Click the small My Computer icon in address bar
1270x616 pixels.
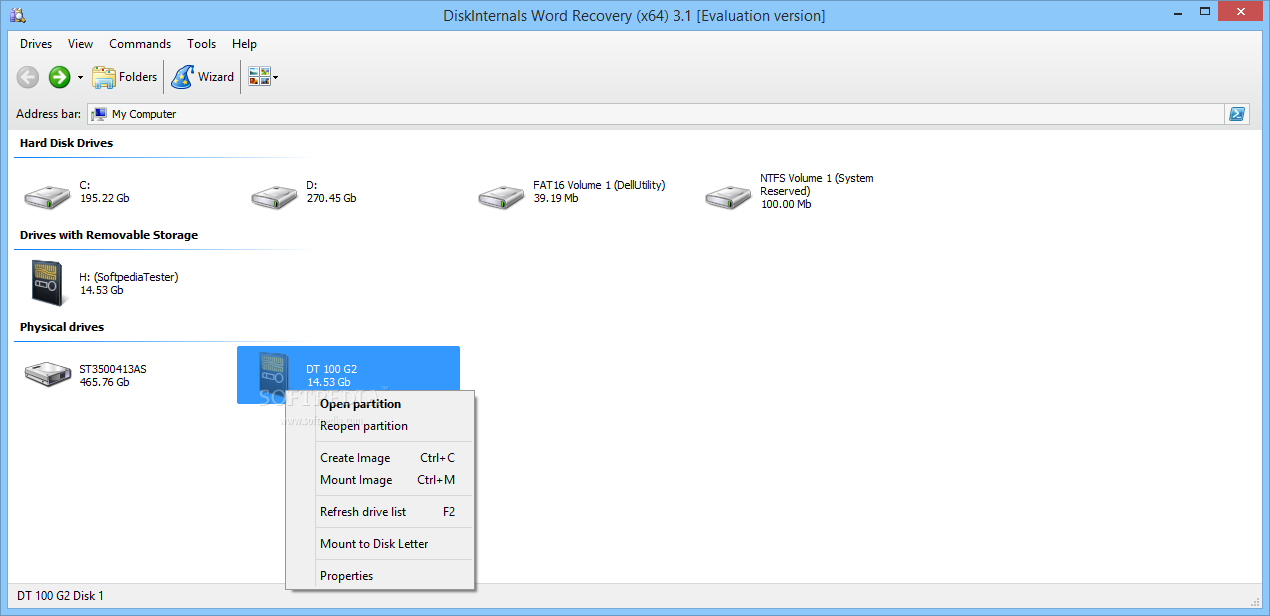click(x=99, y=114)
